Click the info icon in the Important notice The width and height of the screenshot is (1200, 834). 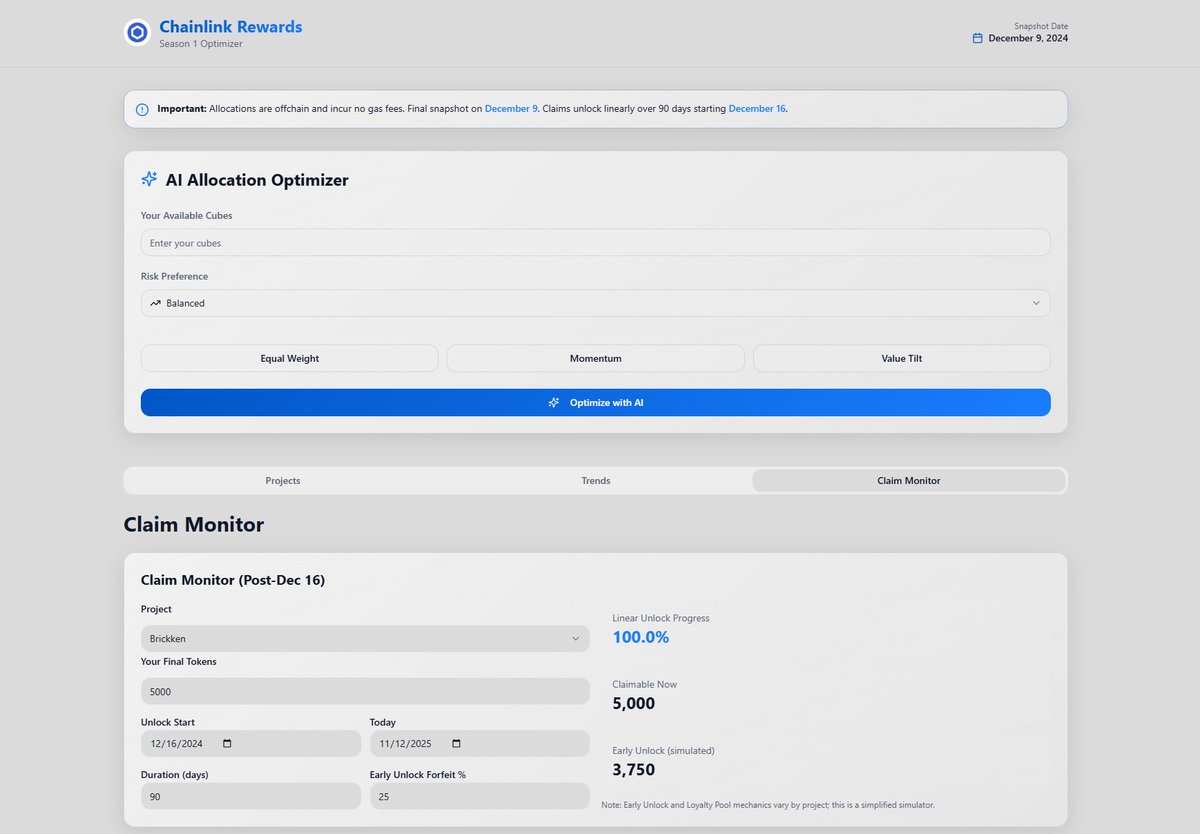coord(142,109)
